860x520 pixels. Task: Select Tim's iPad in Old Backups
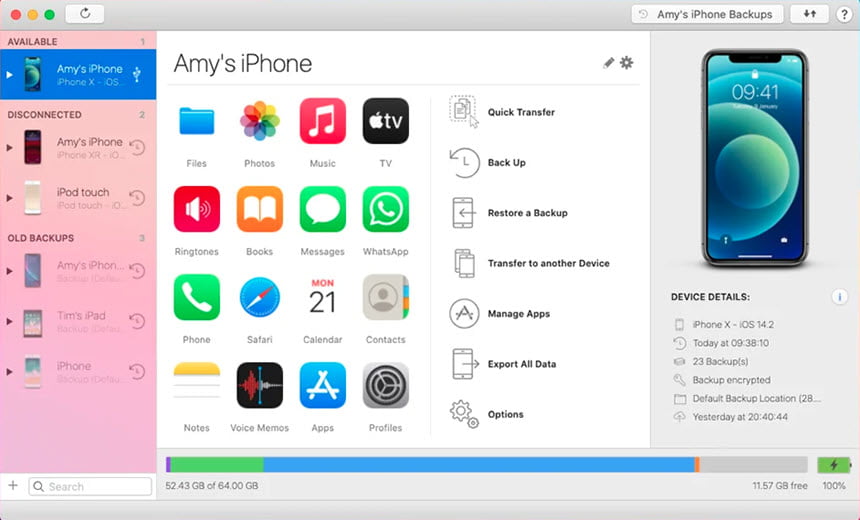[x=78, y=321]
